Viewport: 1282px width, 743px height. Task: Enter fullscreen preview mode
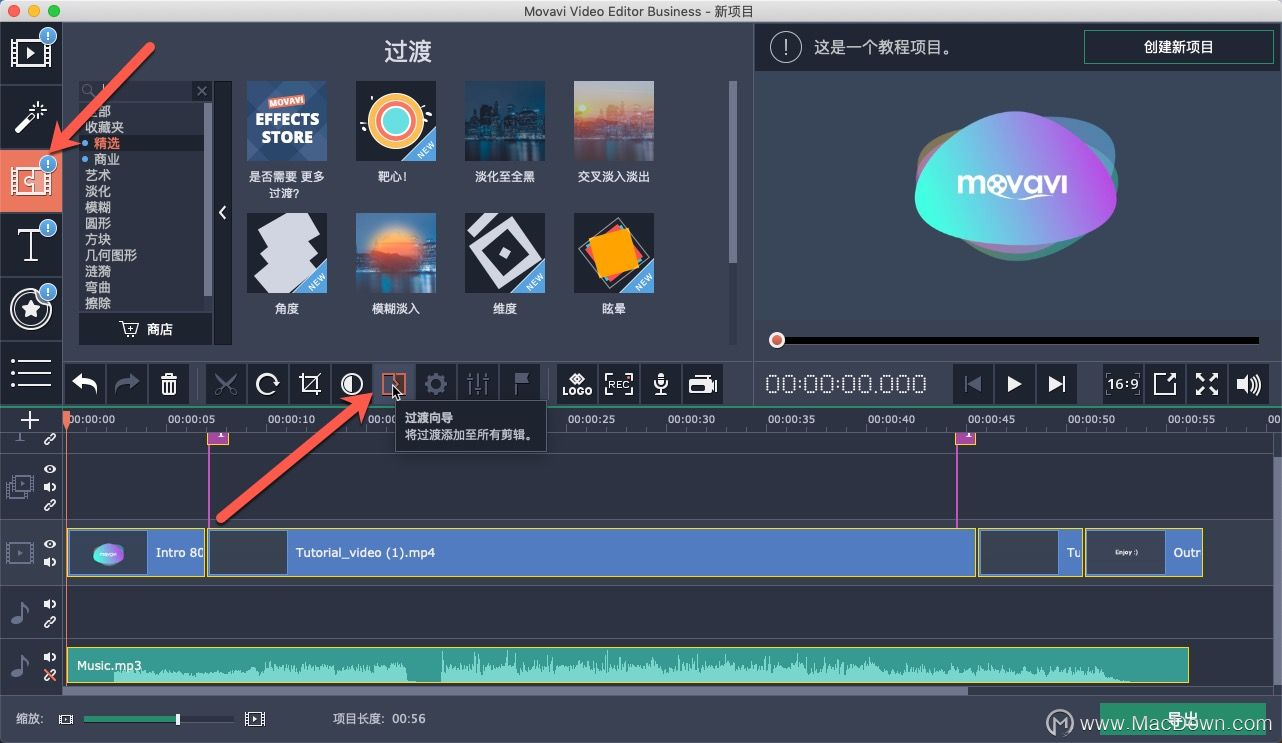click(x=1207, y=384)
